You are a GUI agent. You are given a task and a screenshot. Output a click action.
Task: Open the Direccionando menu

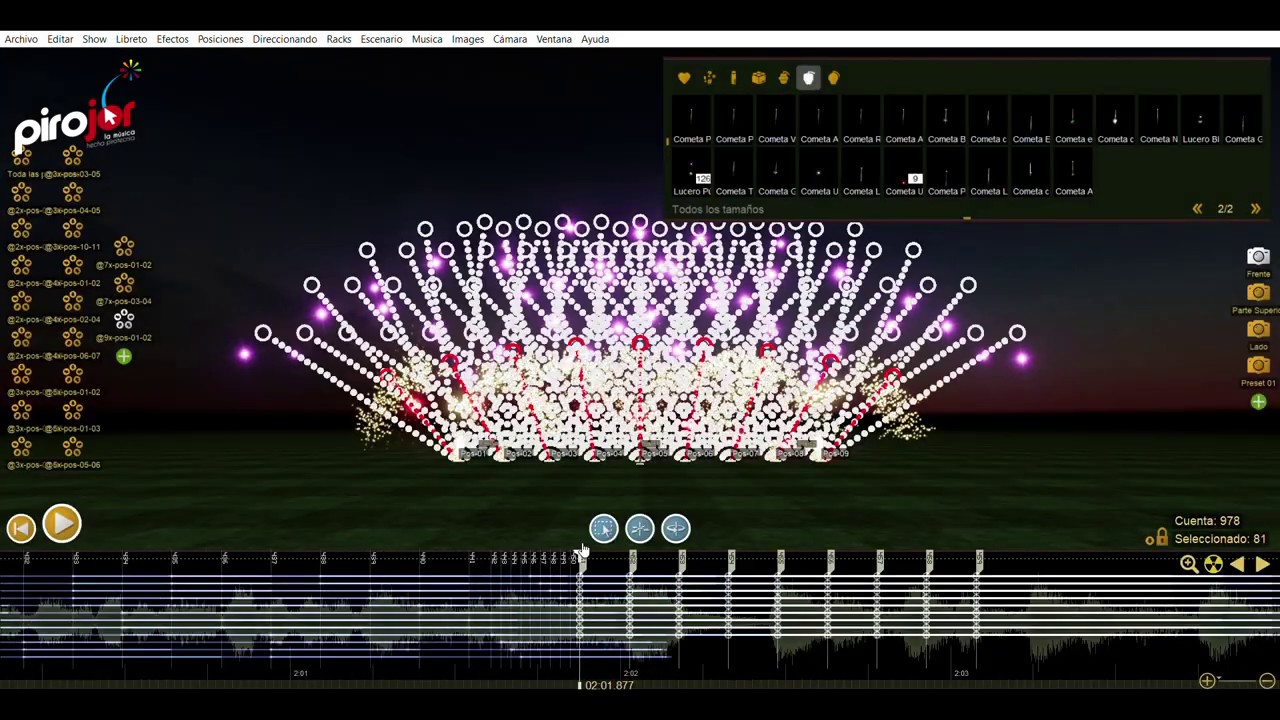pyautogui.click(x=284, y=39)
